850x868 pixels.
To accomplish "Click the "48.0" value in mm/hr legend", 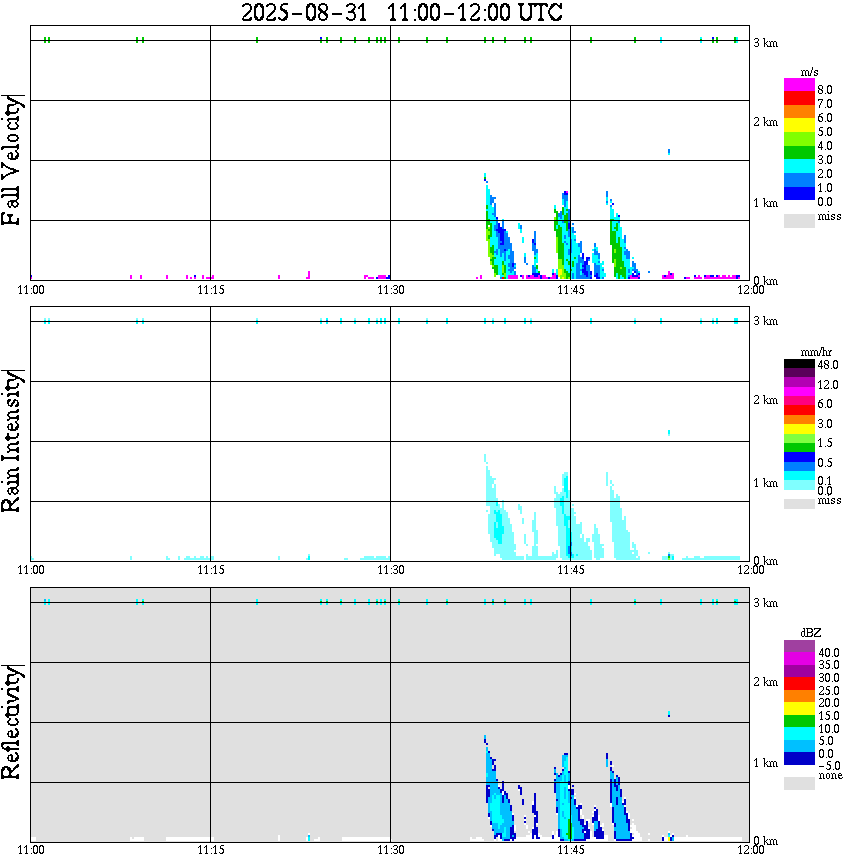I will [828, 365].
